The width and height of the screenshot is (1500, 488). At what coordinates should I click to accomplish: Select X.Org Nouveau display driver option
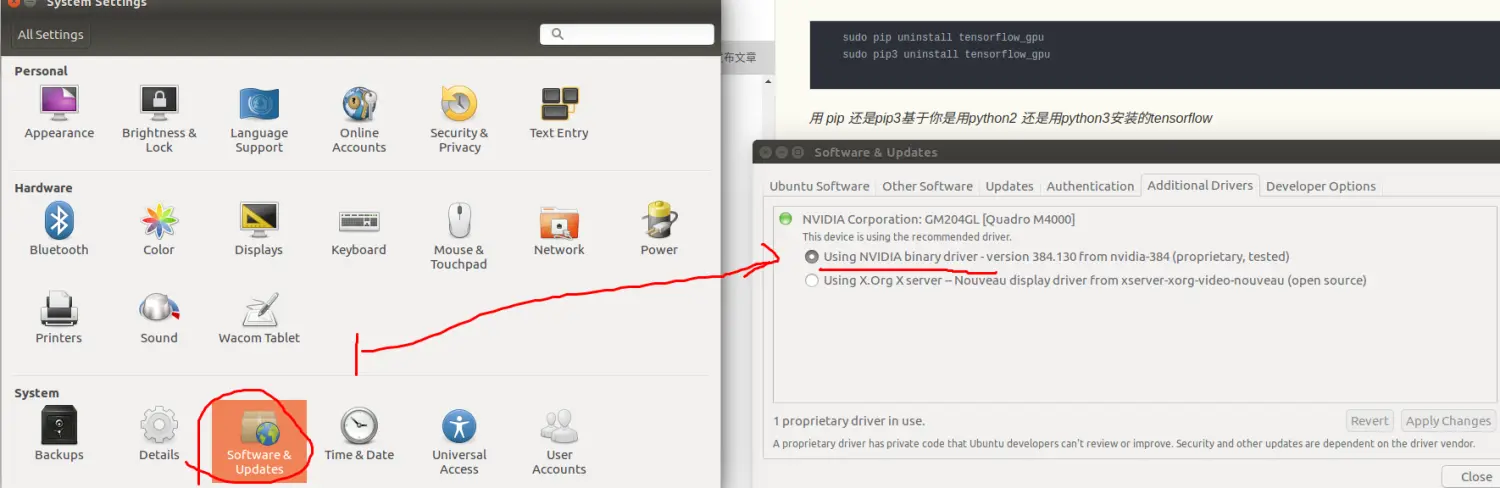(x=1085, y=281)
